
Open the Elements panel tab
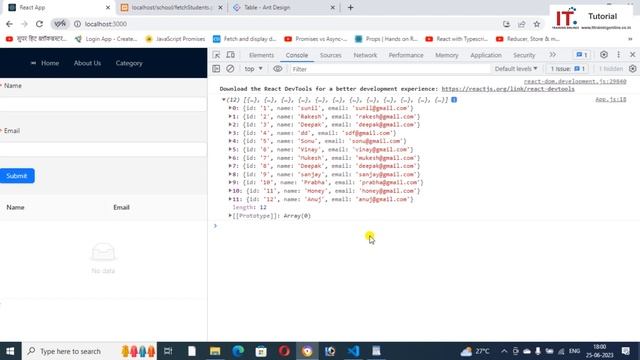pos(261,55)
